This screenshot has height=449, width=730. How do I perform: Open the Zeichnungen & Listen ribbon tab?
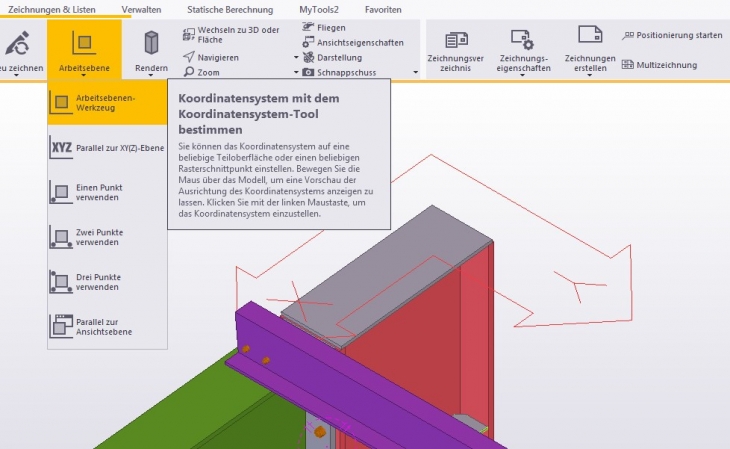click(x=52, y=9)
